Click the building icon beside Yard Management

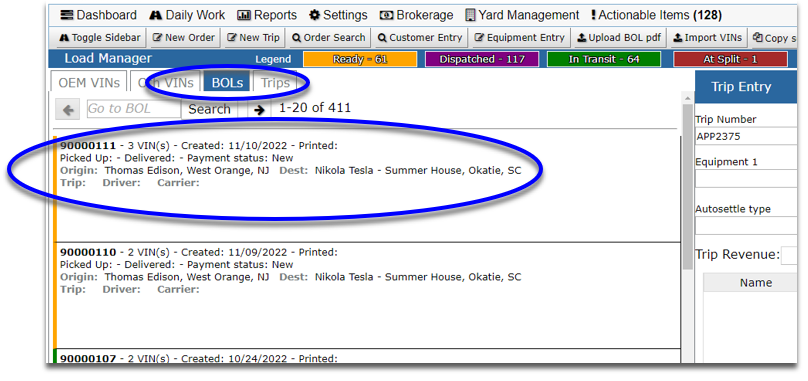tap(470, 15)
